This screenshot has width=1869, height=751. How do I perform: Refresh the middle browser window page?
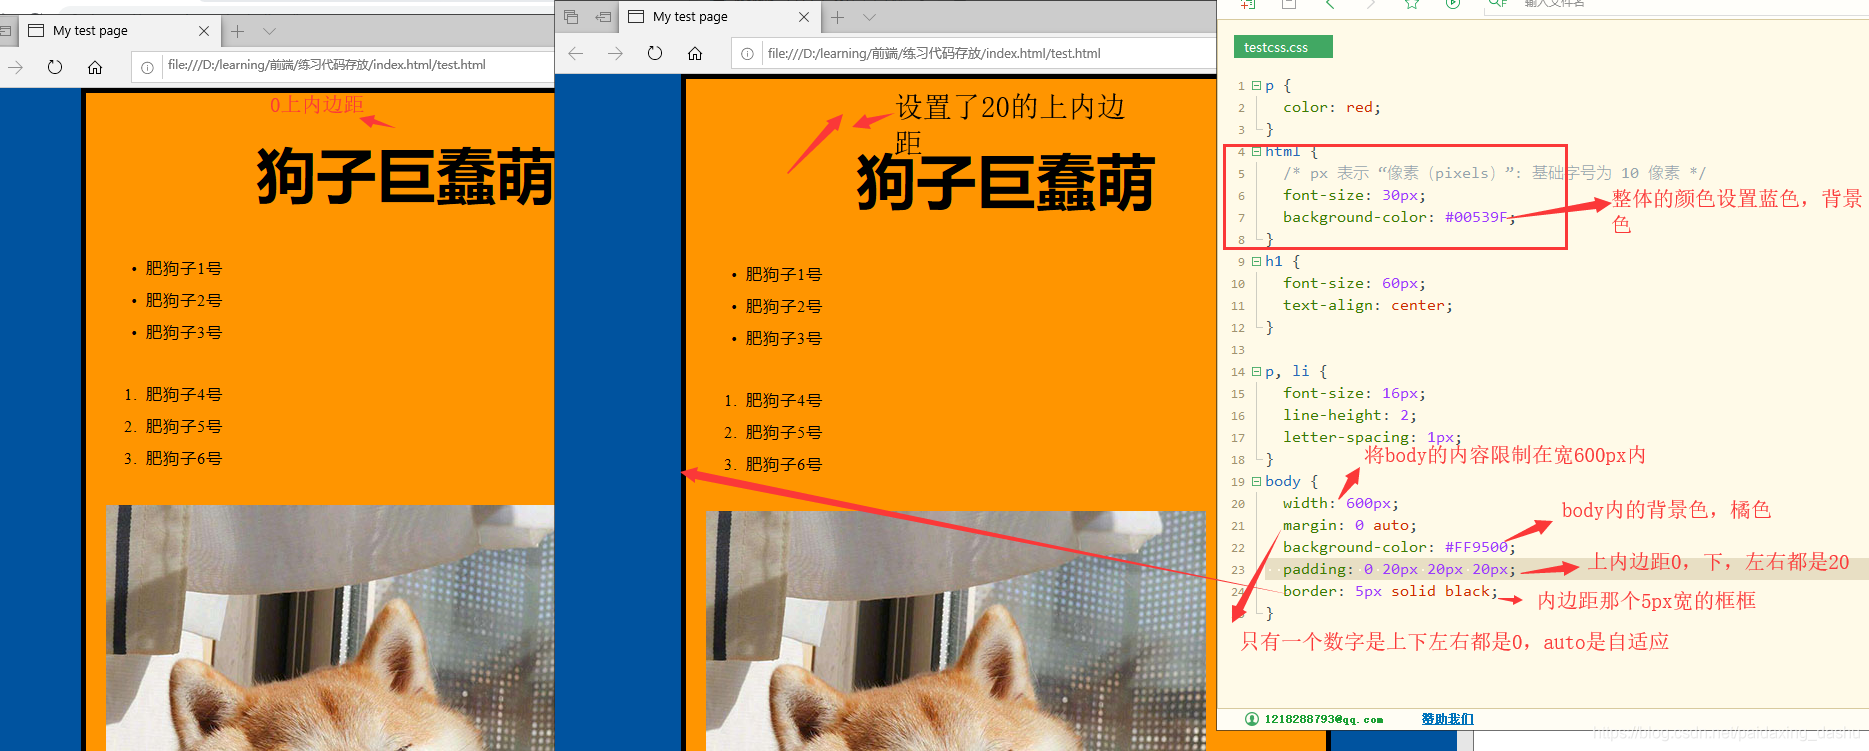tap(655, 53)
